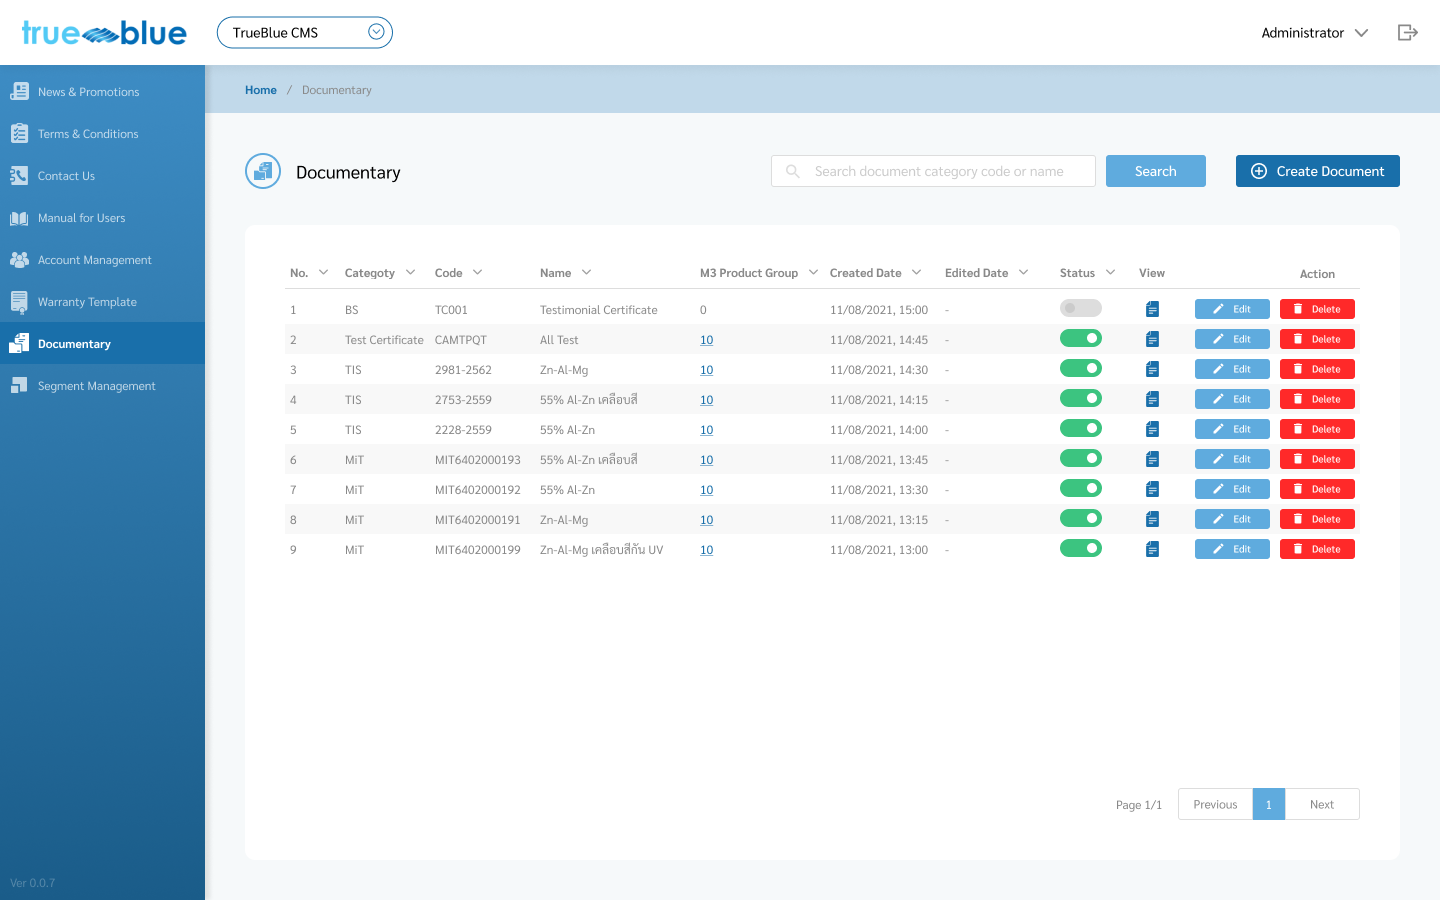Delete the CAMTPQT row
Viewport: 1440px width, 900px height.
point(1316,339)
